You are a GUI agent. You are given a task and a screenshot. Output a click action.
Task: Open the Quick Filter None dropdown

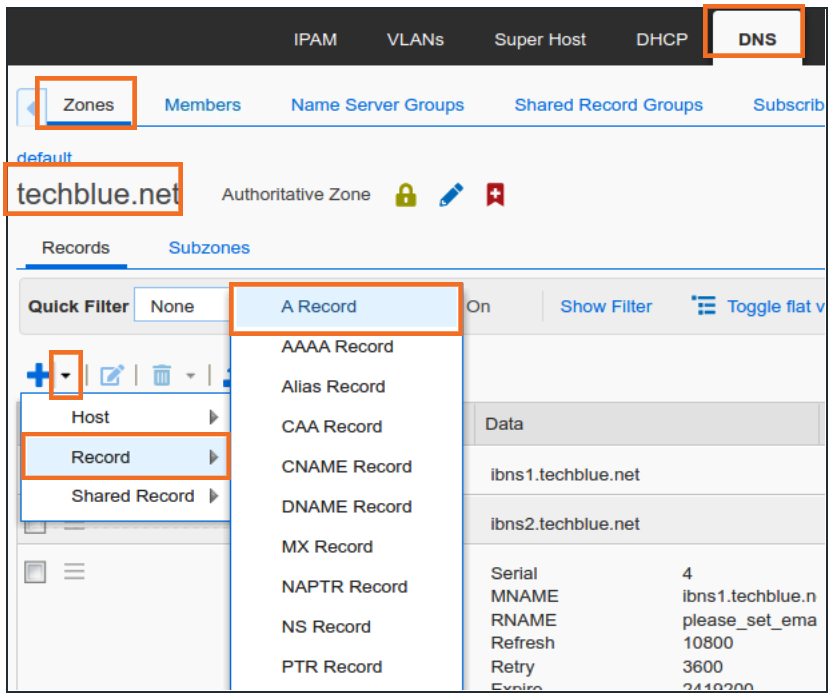[x=180, y=307]
